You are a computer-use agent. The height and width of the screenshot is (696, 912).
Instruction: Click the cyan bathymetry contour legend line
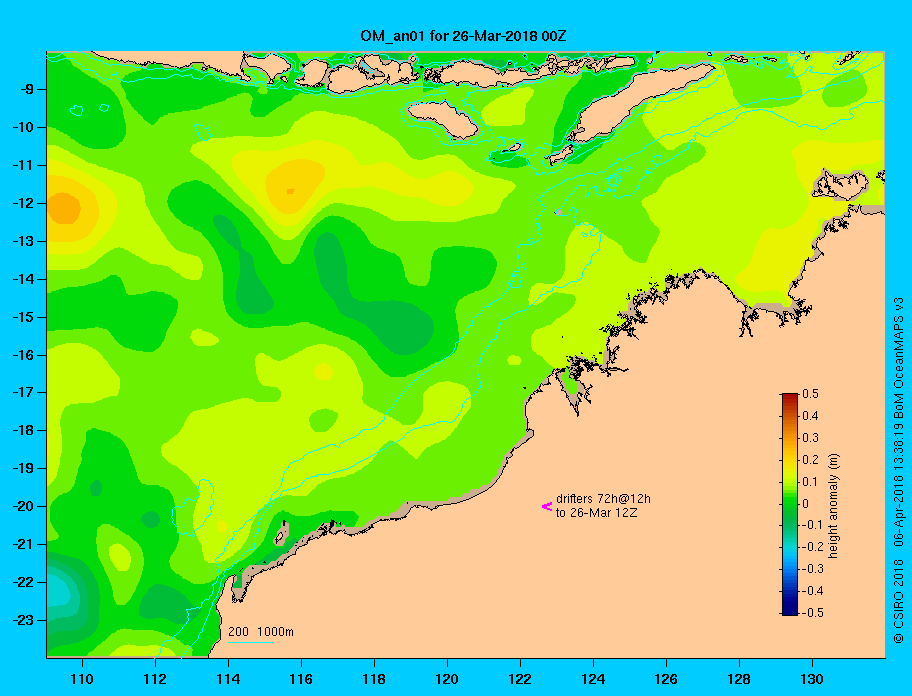point(250,642)
